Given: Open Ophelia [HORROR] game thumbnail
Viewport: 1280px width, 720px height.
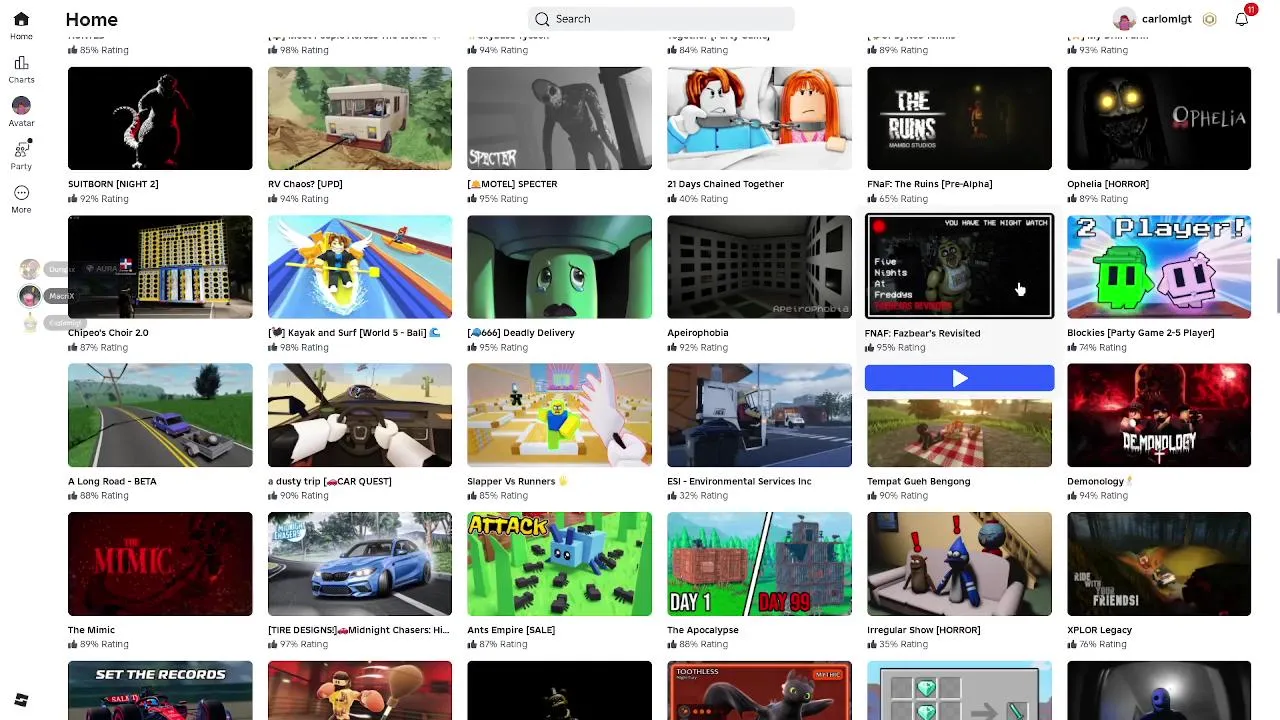Looking at the screenshot, I should [x=1159, y=118].
